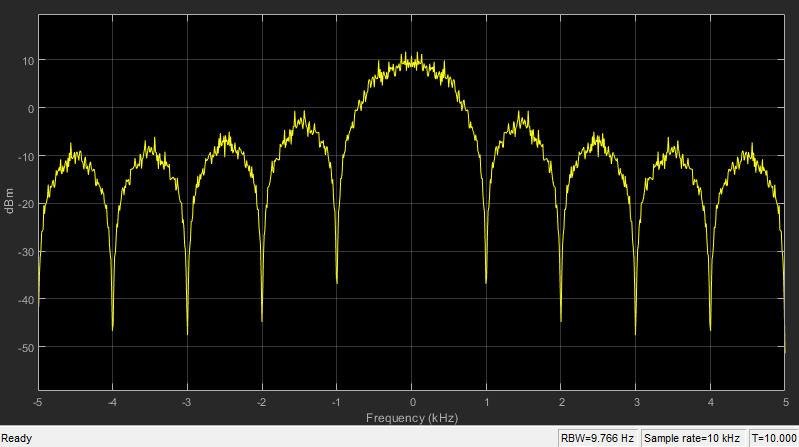
Task: Click the x-axis tick label 1
Action: pos(487,403)
